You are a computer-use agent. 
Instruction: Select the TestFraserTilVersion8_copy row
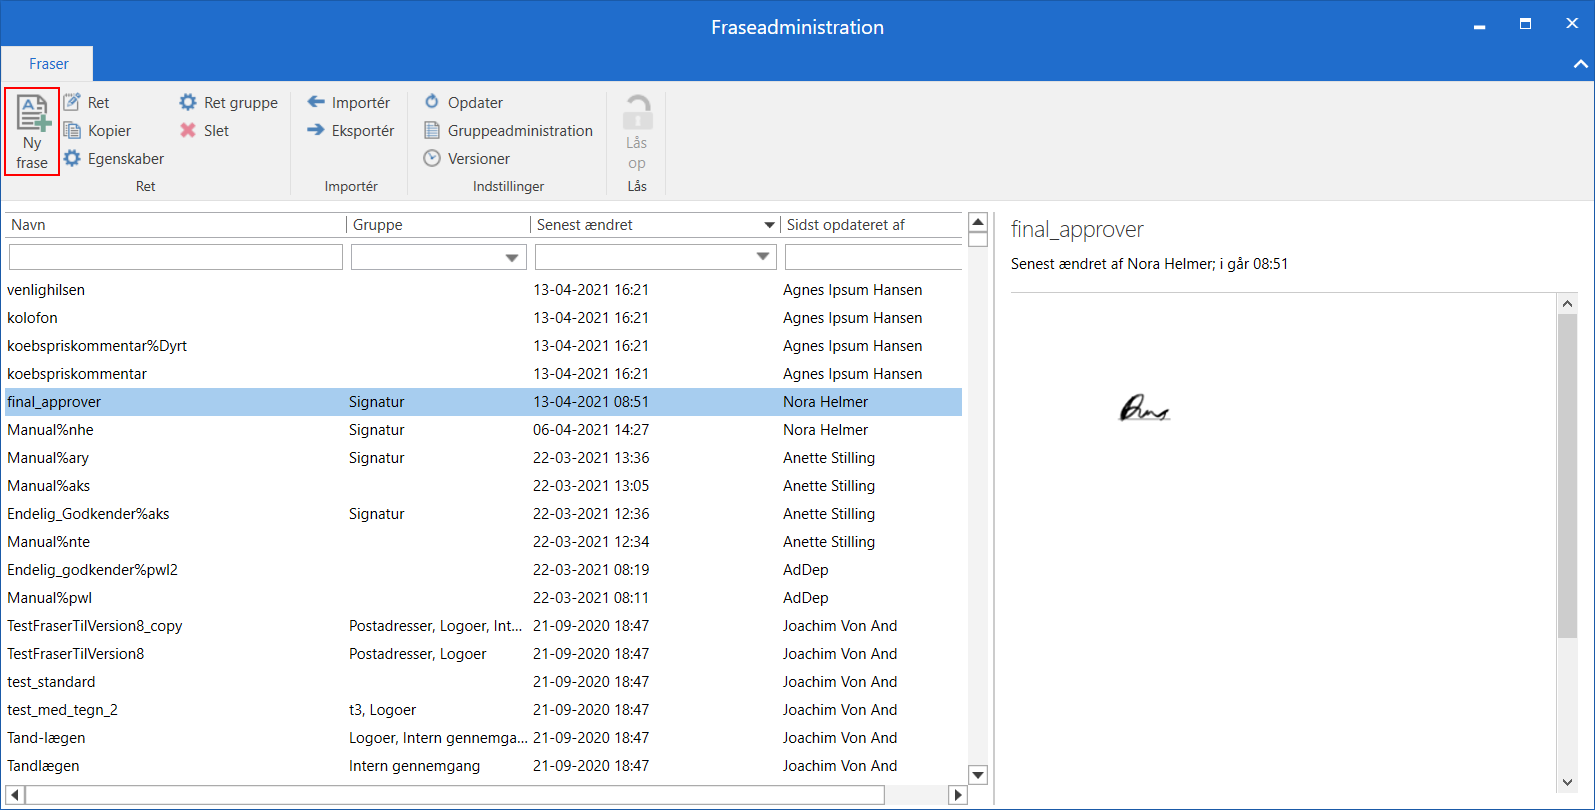click(483, 626)
